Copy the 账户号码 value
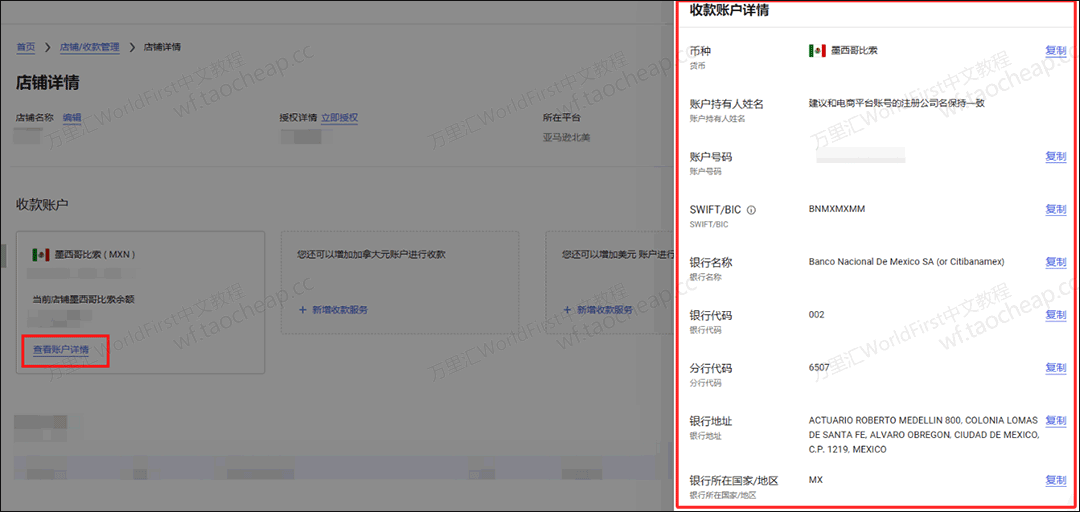This screenshot has width=1080, height=512. (1056, 156)
